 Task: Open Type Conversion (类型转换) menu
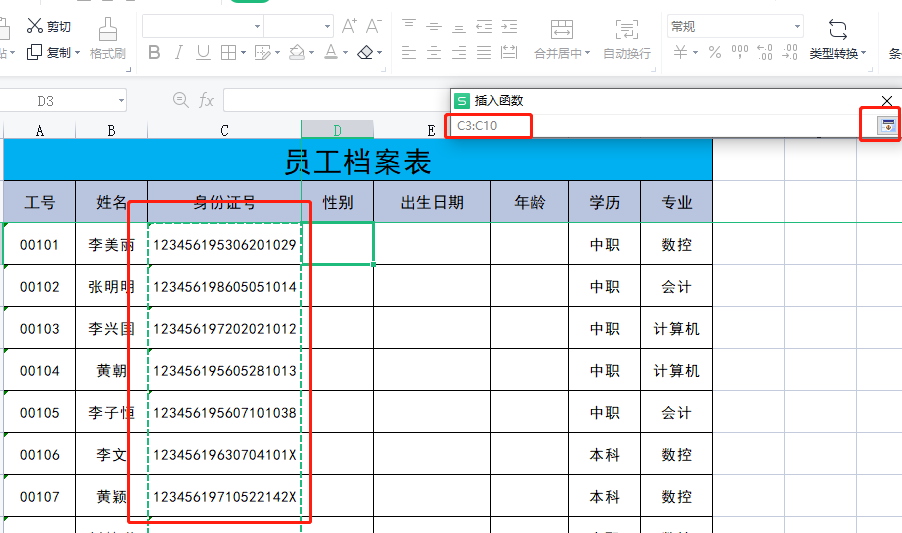[x=838, y=39]
